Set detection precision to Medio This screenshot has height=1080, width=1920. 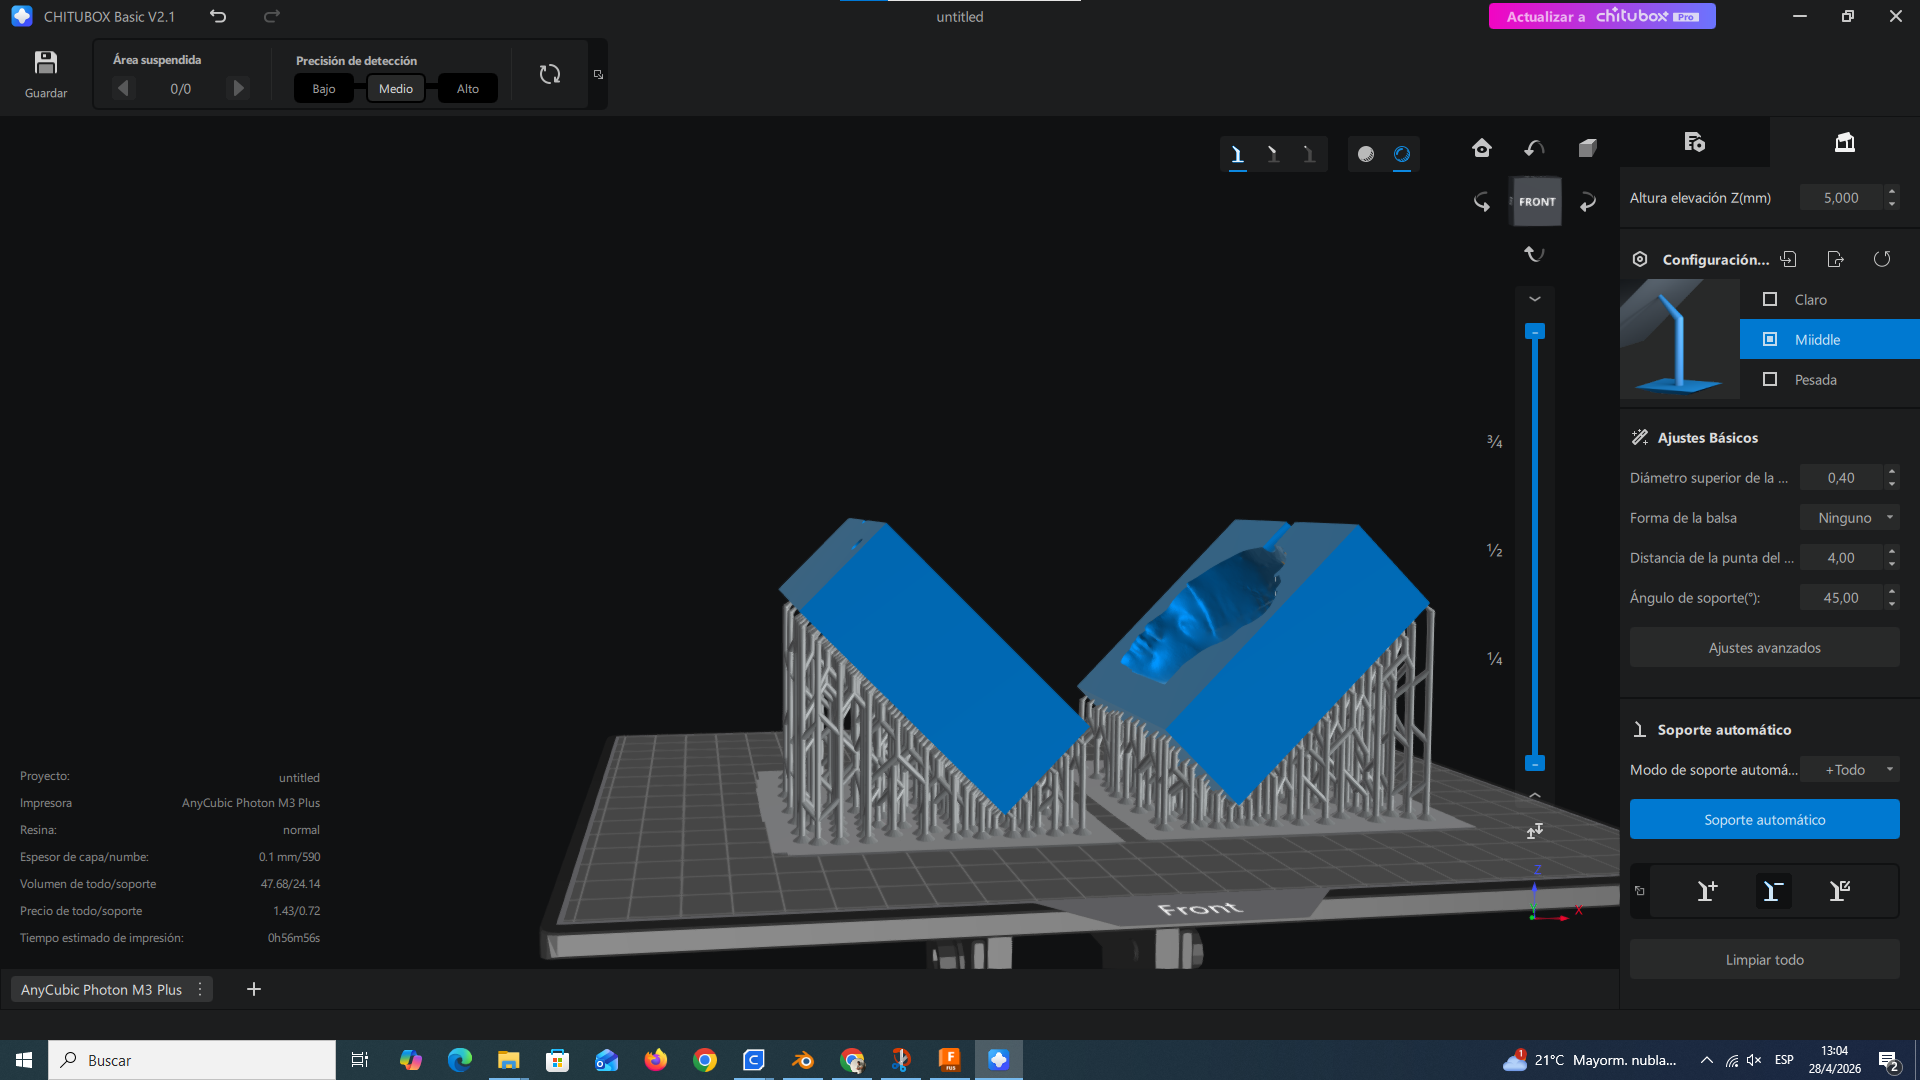click(396, 89)
